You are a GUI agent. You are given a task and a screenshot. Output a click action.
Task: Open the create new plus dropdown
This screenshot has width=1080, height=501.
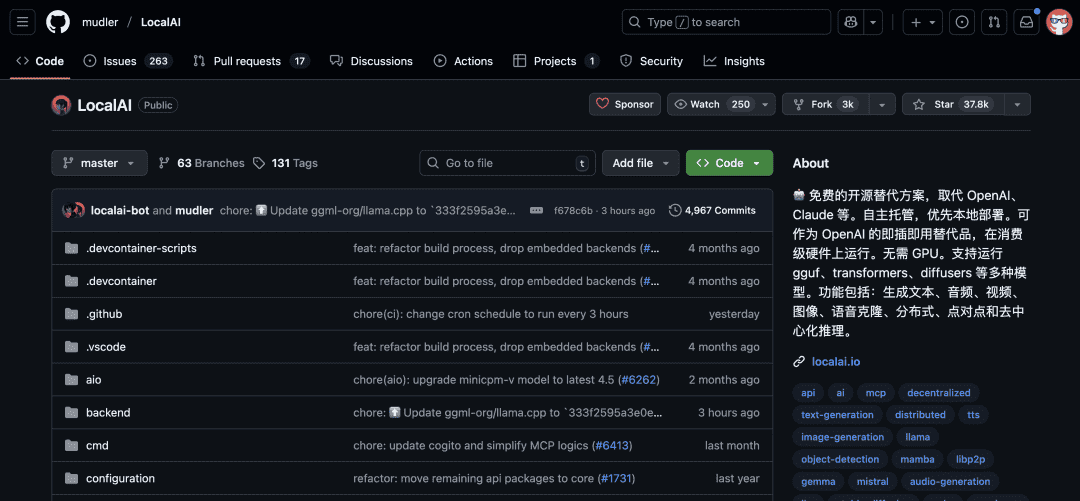pos(923,22)
